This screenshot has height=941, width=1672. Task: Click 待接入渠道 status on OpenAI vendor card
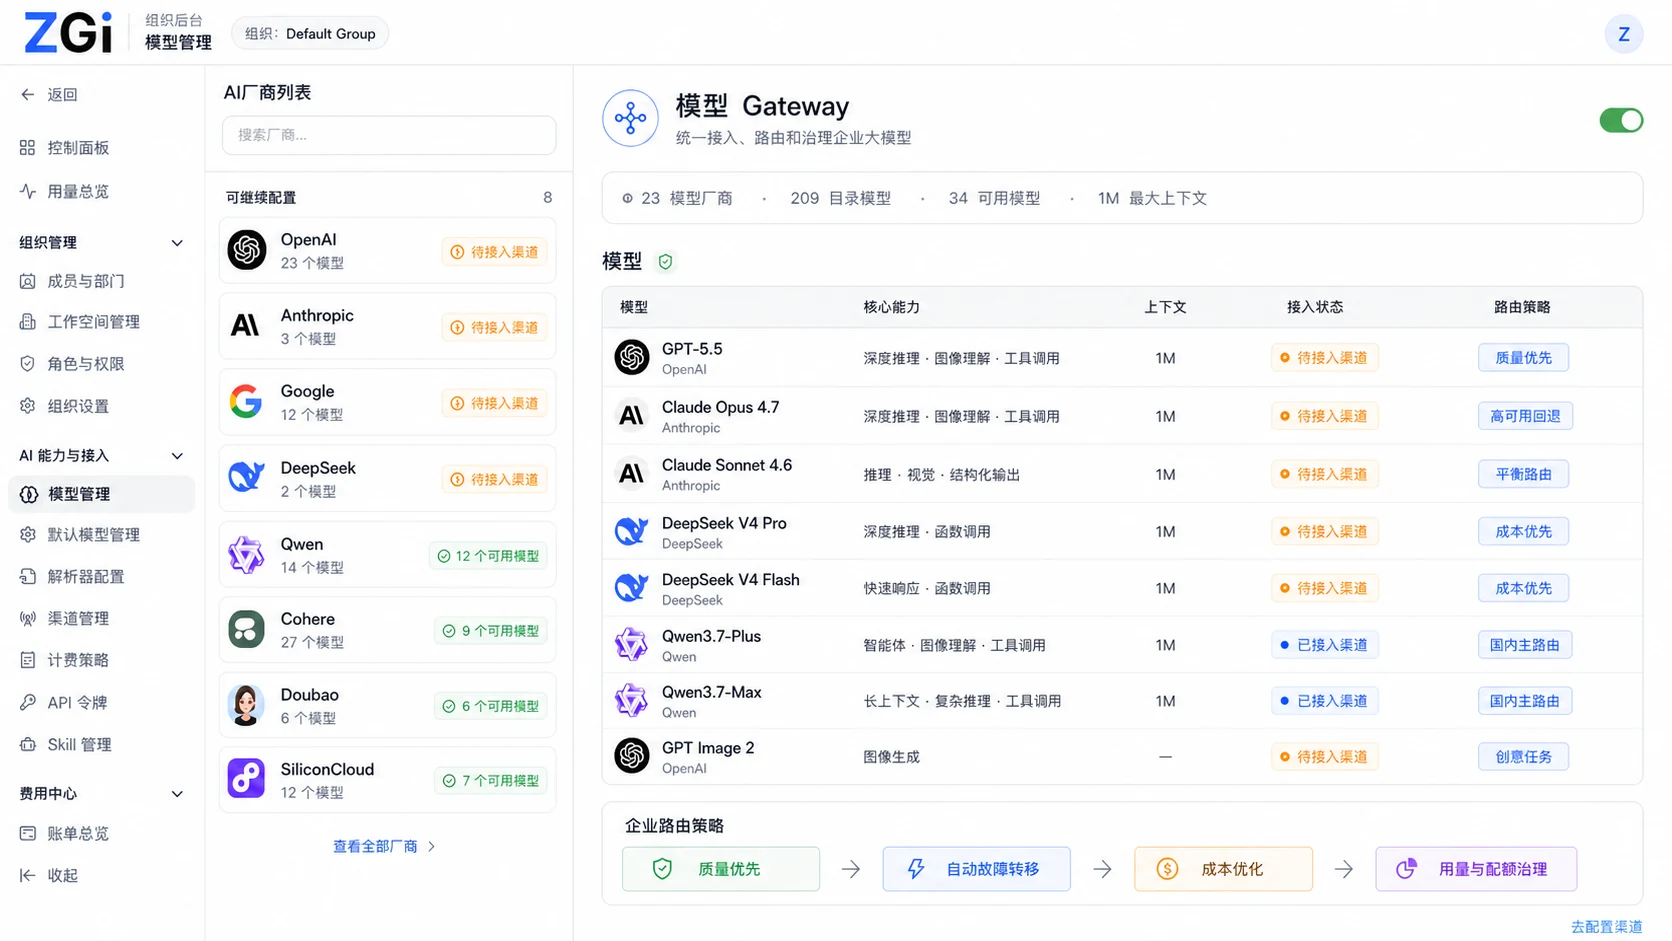pos(495,252)
